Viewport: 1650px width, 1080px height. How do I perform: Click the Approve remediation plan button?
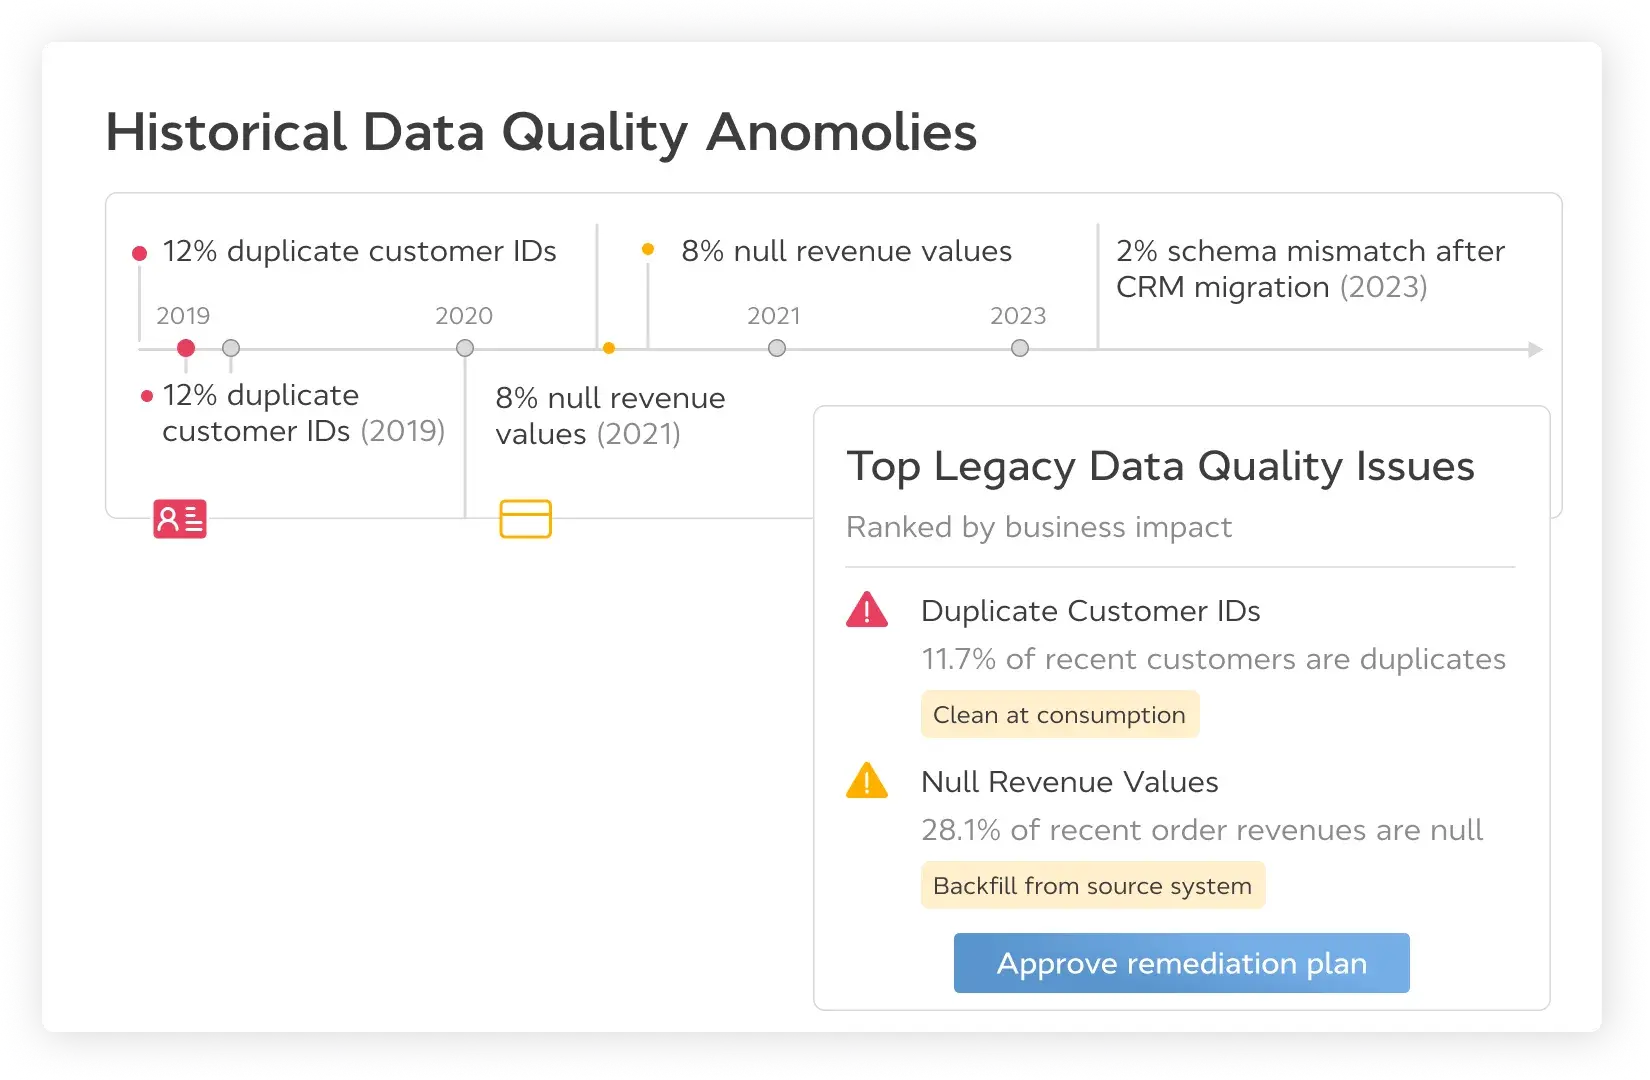tap(1181, 963)
